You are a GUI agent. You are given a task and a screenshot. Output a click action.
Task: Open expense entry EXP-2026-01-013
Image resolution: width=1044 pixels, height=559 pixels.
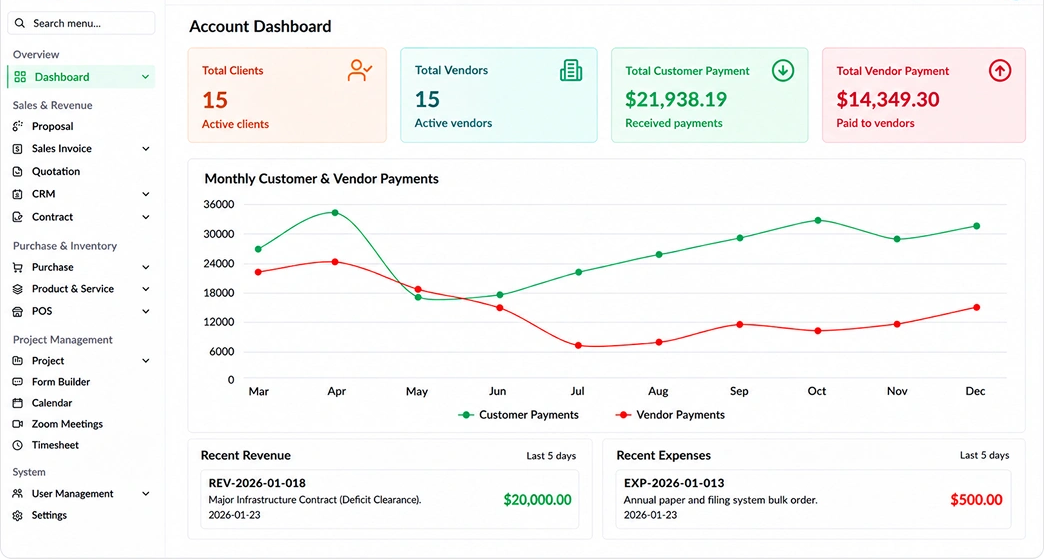[x=813, y=499]
